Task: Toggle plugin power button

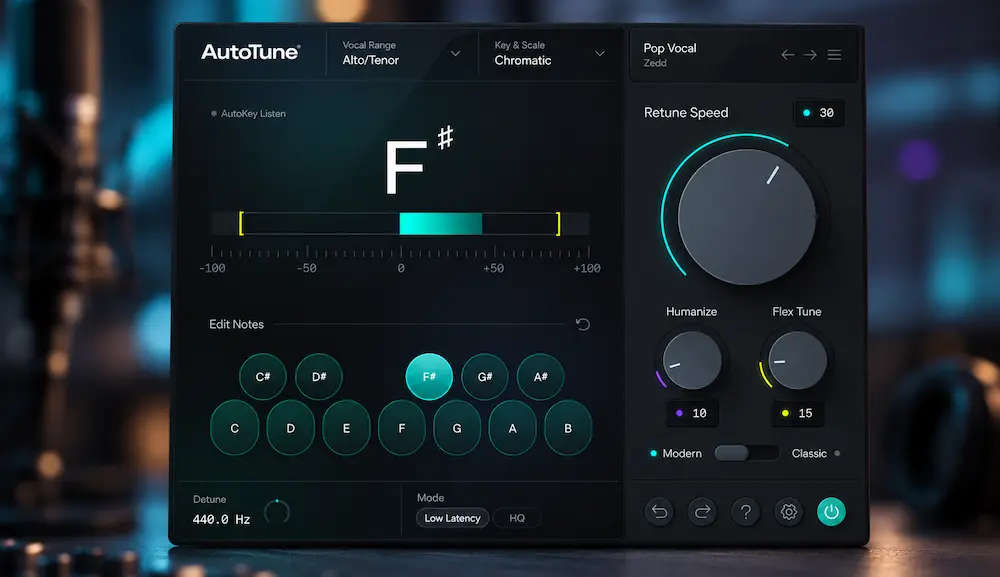Action: [832, 511]
